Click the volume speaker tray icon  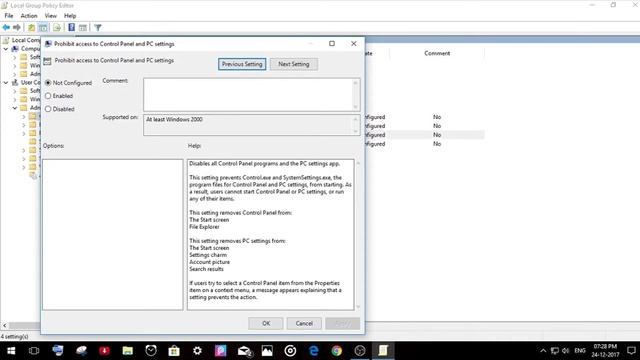click(x=565, y=351)
